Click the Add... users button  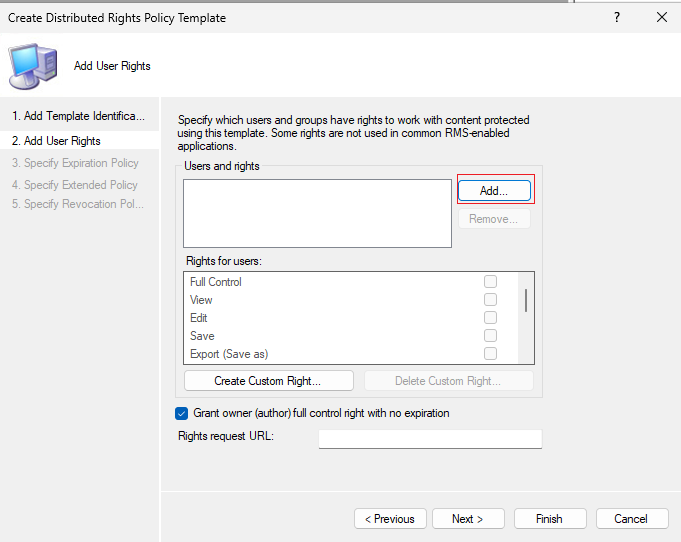(x=494, y=191)
